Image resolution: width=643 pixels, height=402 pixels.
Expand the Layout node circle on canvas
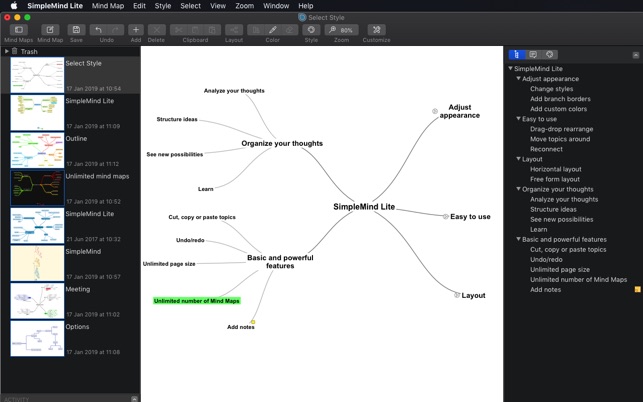[457, 295]
